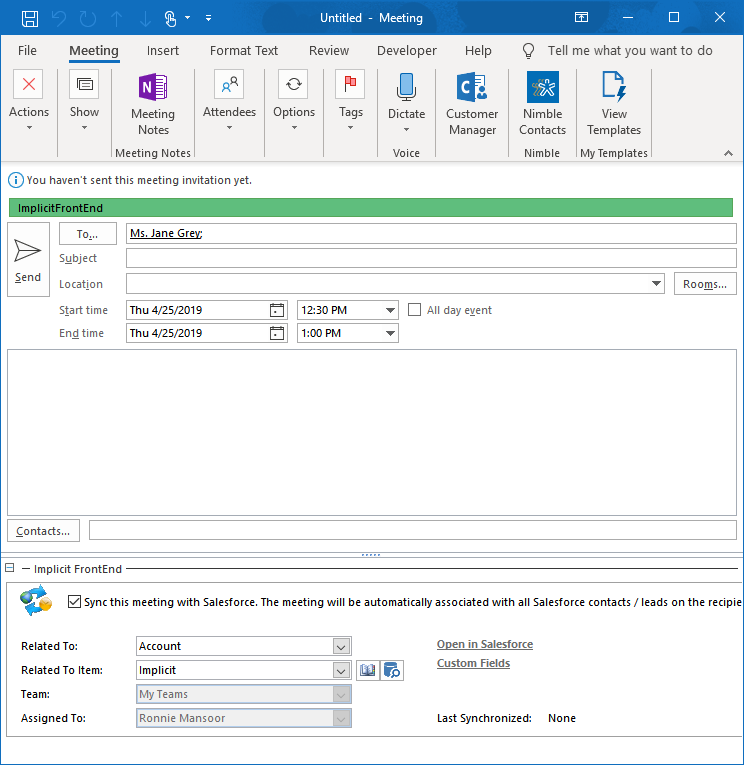Screen dimensions: 750x765
Task: Click the Rooms... button
Action: pos(705,284)
